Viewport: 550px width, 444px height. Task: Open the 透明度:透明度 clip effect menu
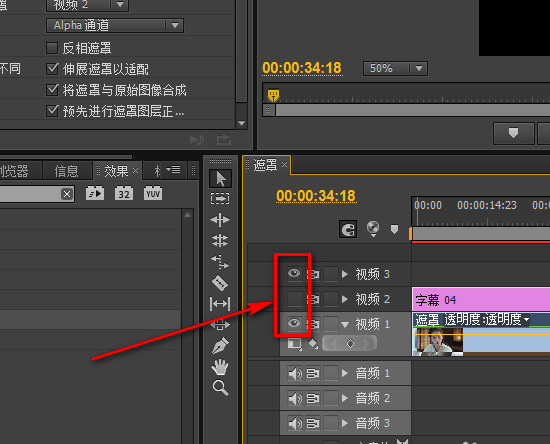(x=487, y=319)
